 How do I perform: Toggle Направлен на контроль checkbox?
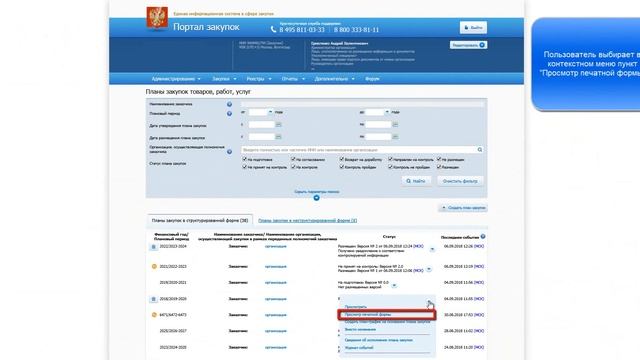(390, 159)
